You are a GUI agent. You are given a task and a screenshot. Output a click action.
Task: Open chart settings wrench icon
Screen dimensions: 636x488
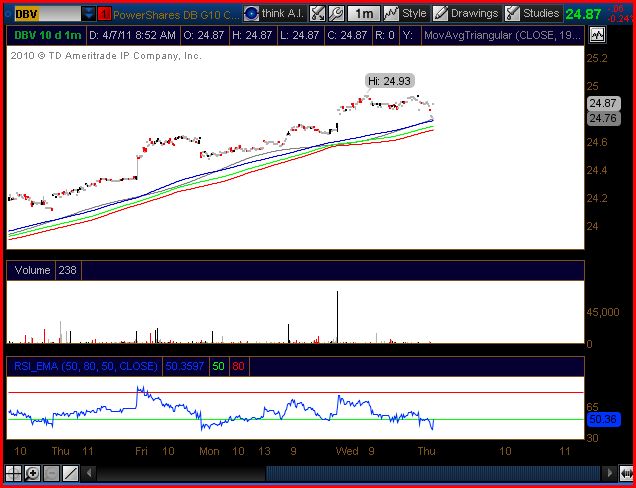point(336,14)
